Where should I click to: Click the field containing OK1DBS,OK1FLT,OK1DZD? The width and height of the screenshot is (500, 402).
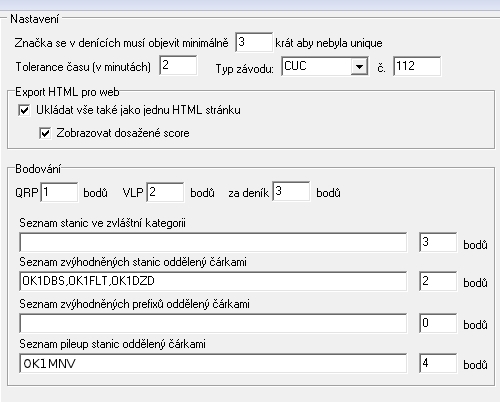click(x=213, y=281)
